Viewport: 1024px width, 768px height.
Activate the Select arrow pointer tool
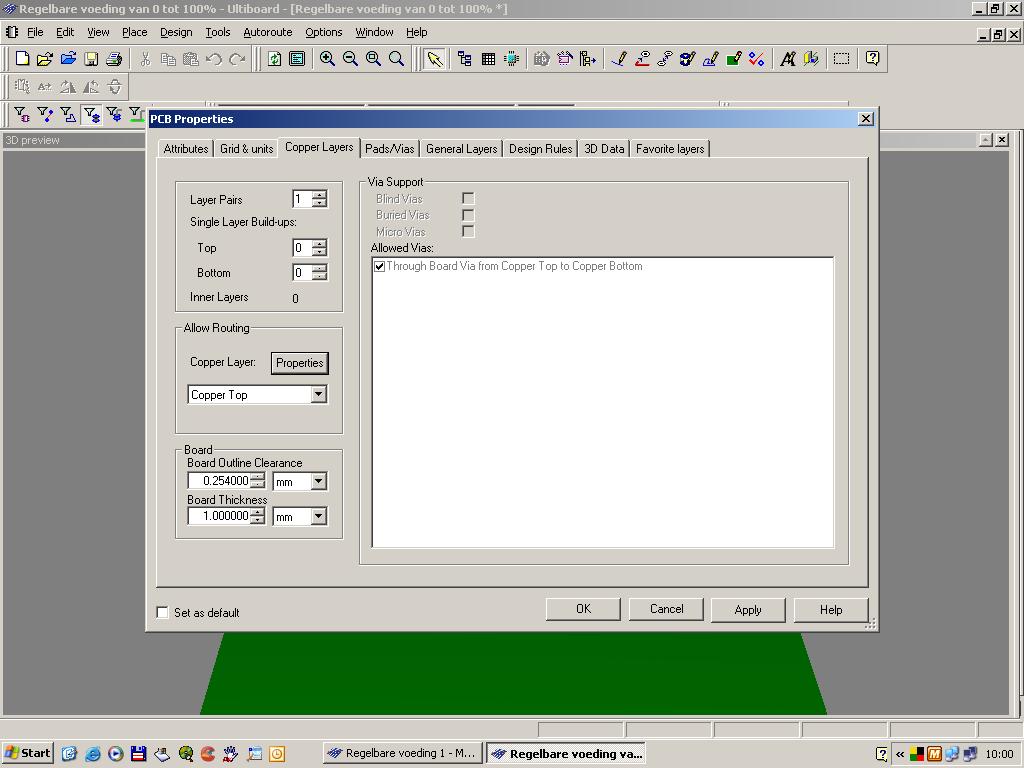point(434,59)
